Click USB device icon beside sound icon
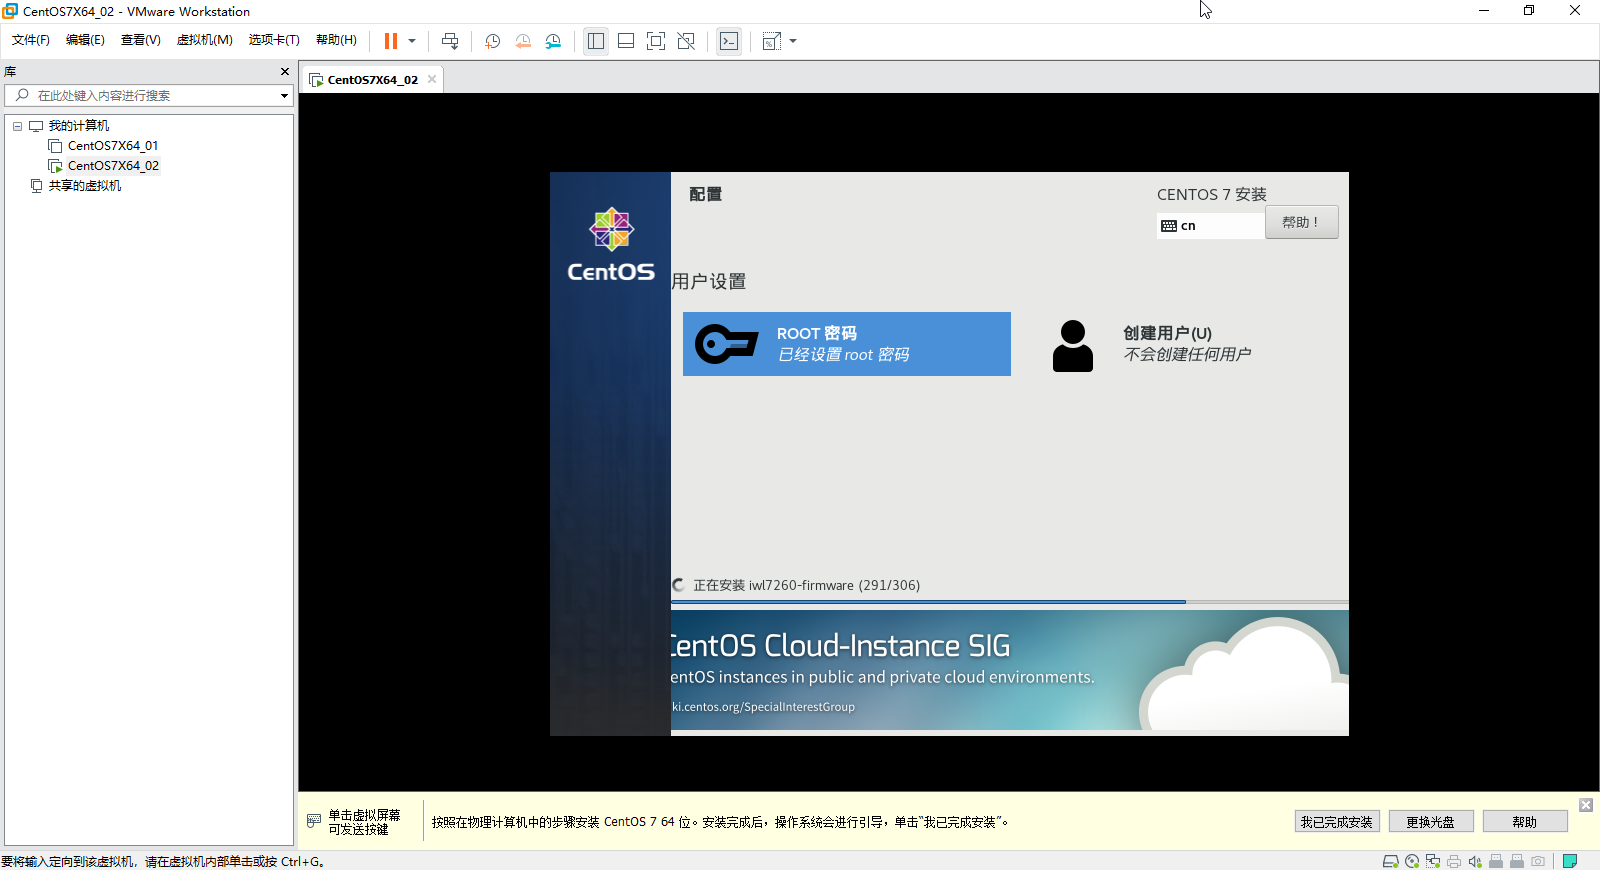Viewport: 1600px width, 870px height. pos(1496,861)
